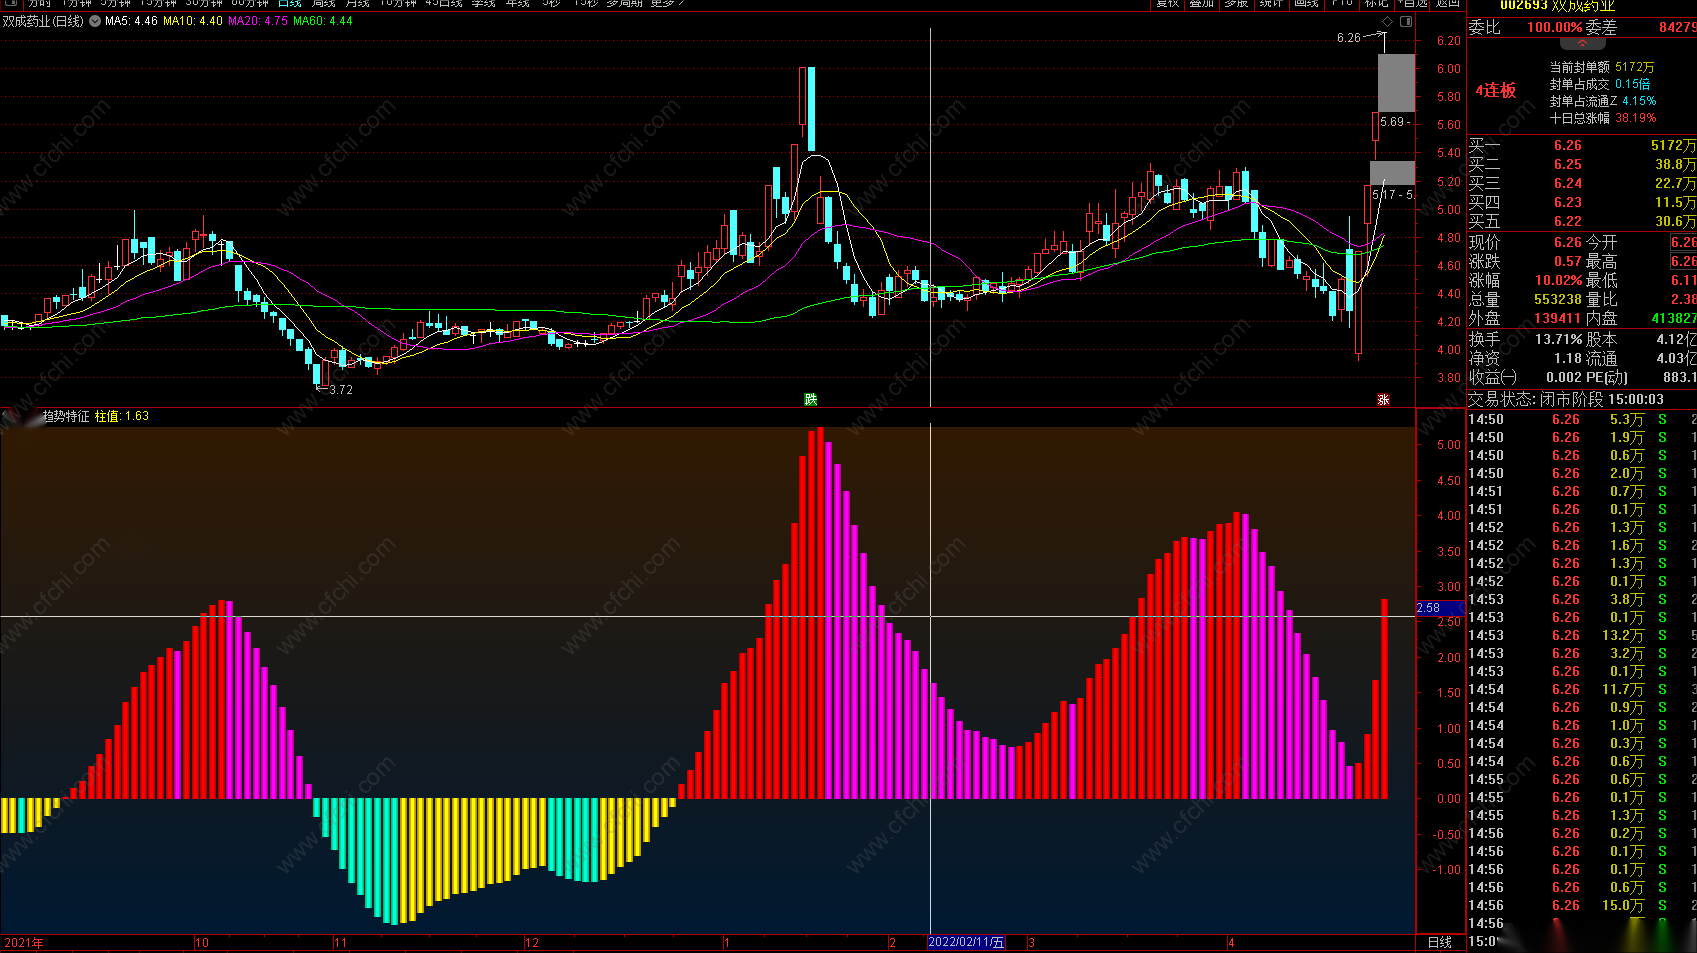Click the MA20: 4.75 indicator label
This screenshot has height=953, width=1697.
coord(258,21)
